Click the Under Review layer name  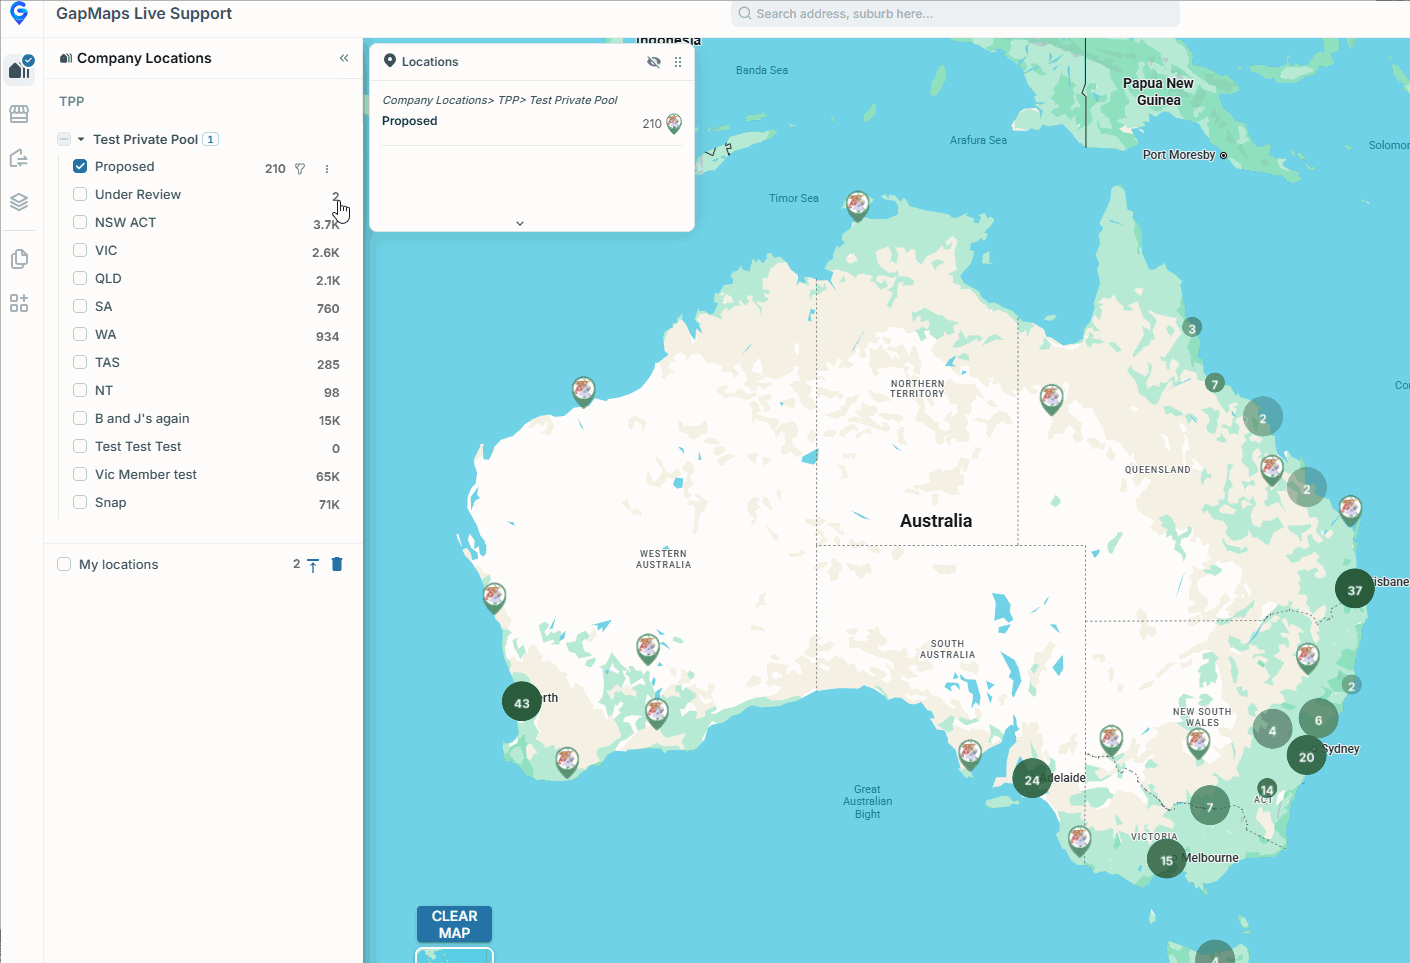(138, 194)
